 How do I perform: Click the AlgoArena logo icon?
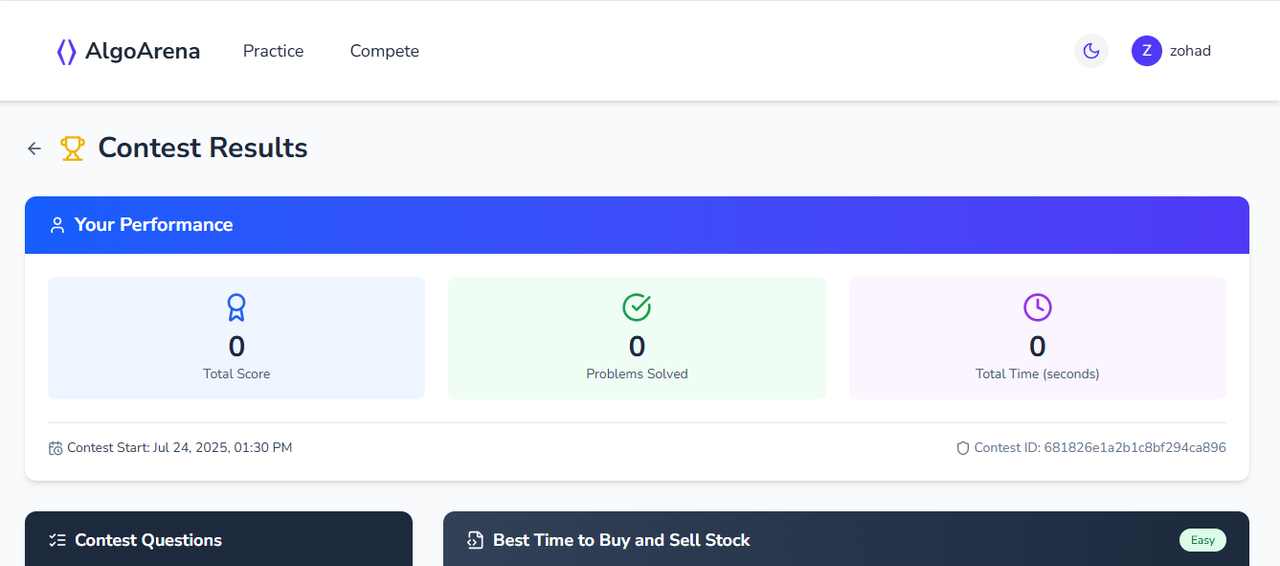coord(66,52)
